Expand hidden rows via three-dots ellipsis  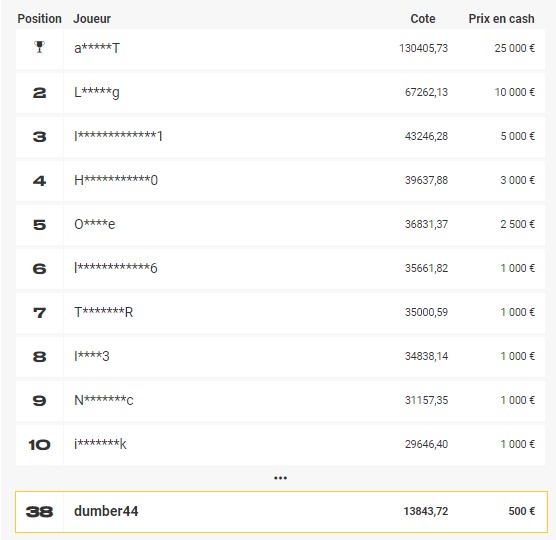(x=280, y=478)
